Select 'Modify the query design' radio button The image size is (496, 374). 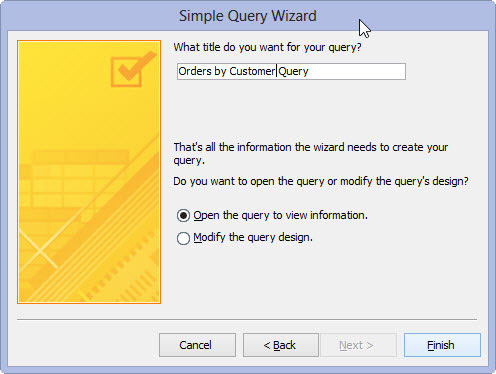[183, 238]
